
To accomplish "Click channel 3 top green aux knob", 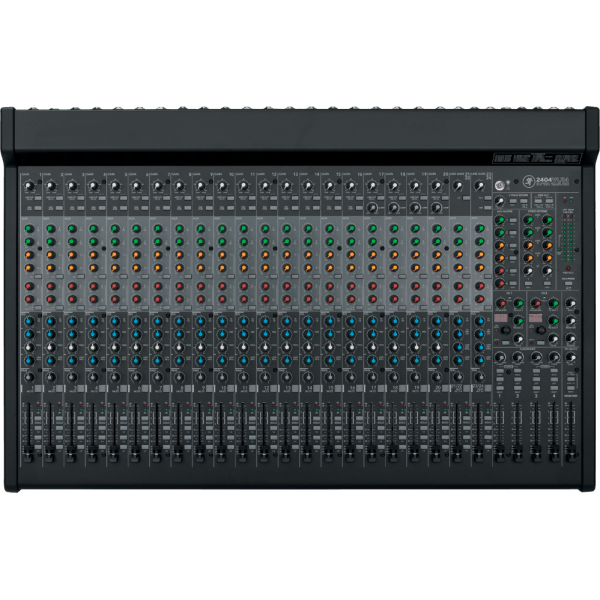I will click(x=71, y=229).
